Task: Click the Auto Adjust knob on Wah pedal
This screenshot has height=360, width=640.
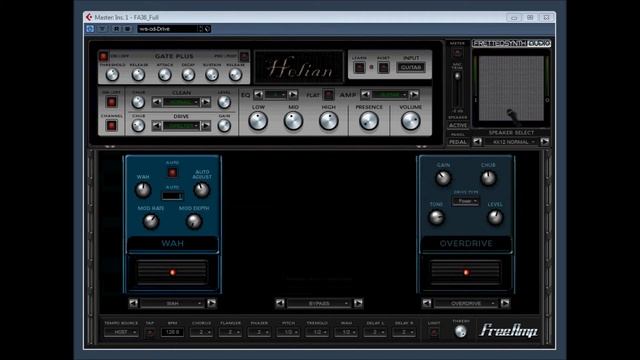Action: [x=202, y=190]
